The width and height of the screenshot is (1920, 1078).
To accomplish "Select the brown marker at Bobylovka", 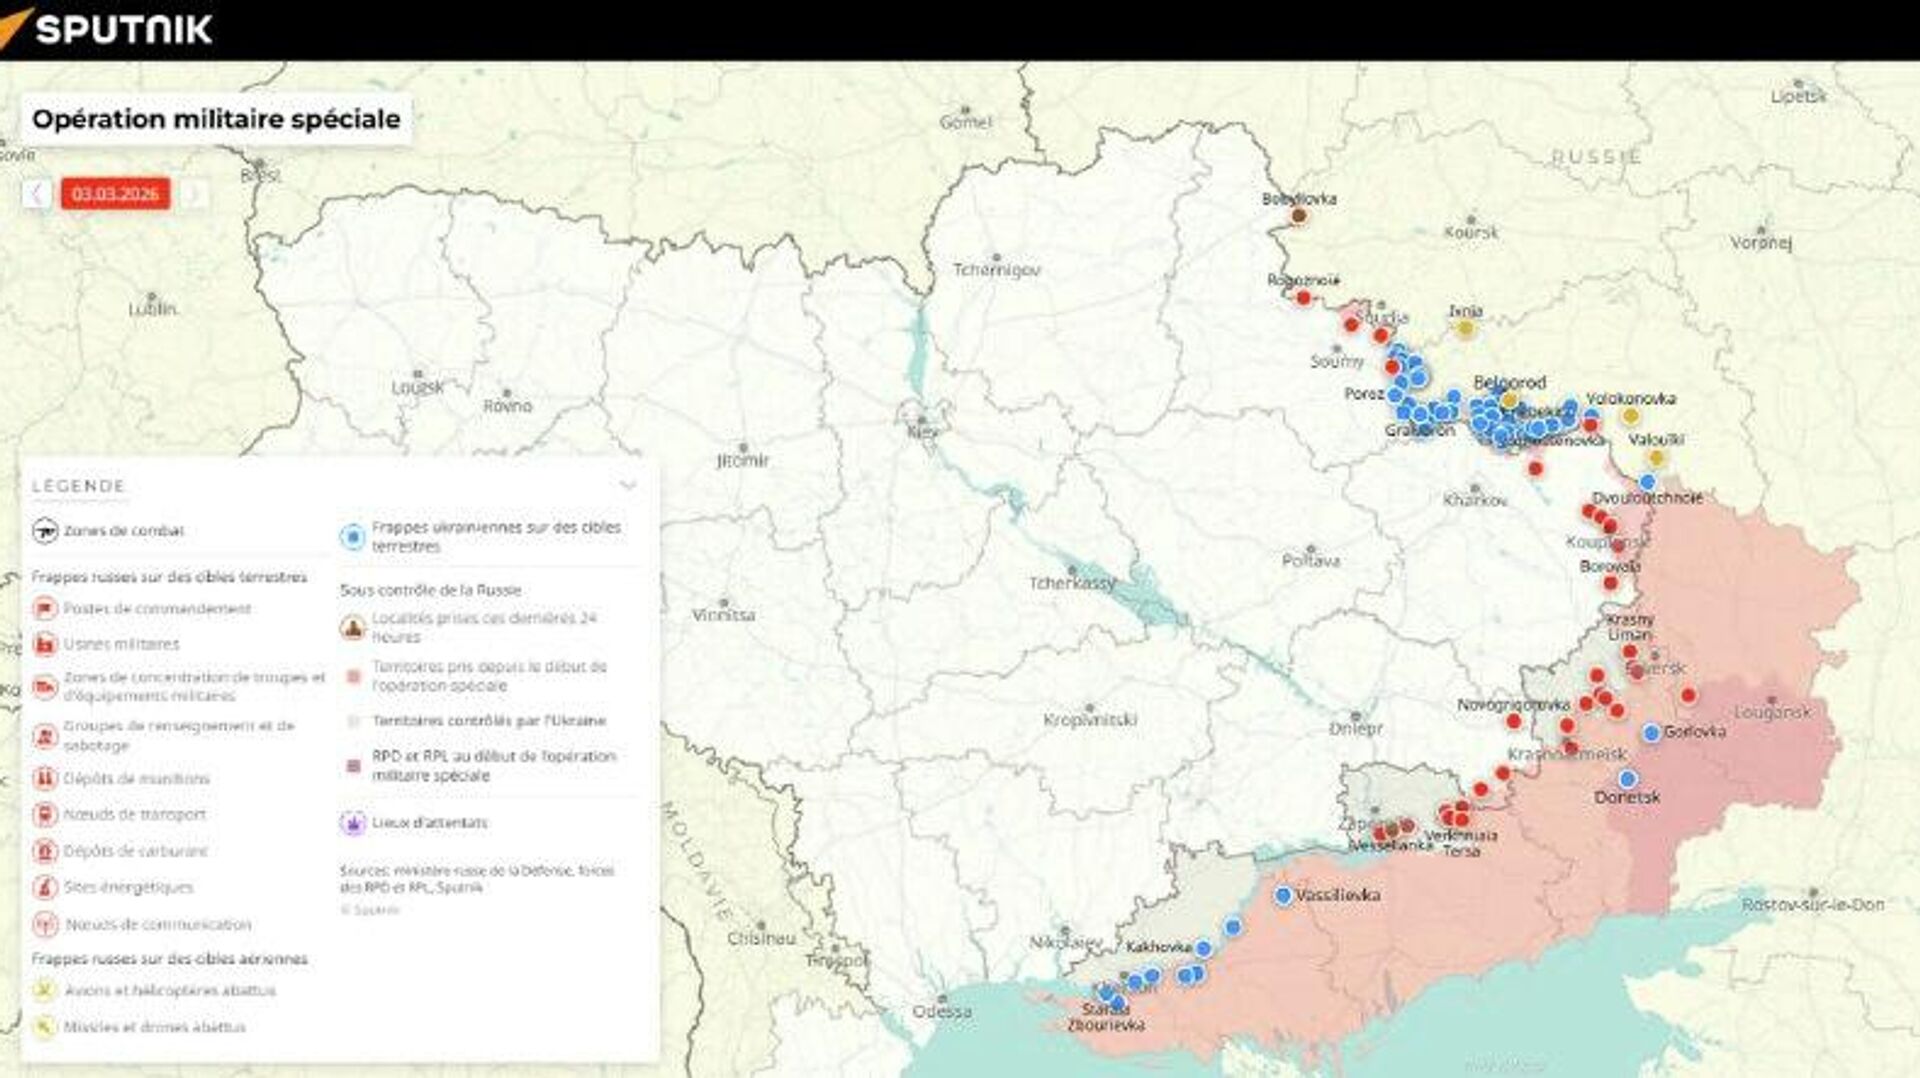I will pos(1299,216).
